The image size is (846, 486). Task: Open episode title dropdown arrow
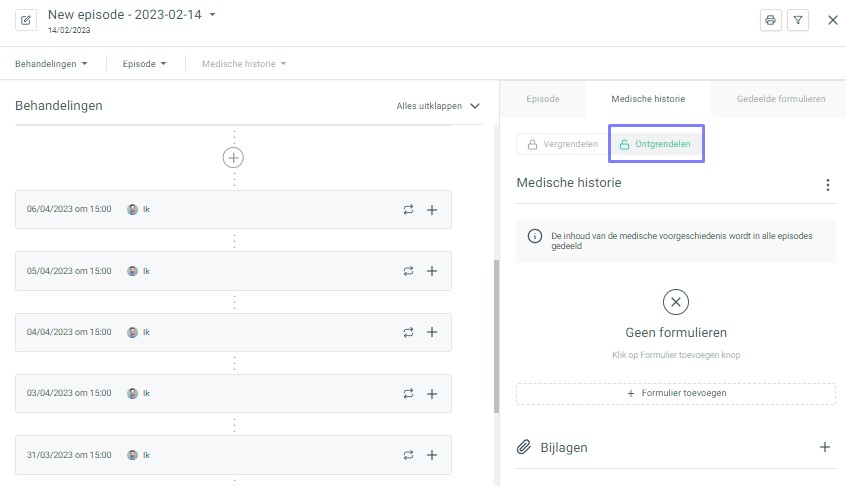point(213,15)
